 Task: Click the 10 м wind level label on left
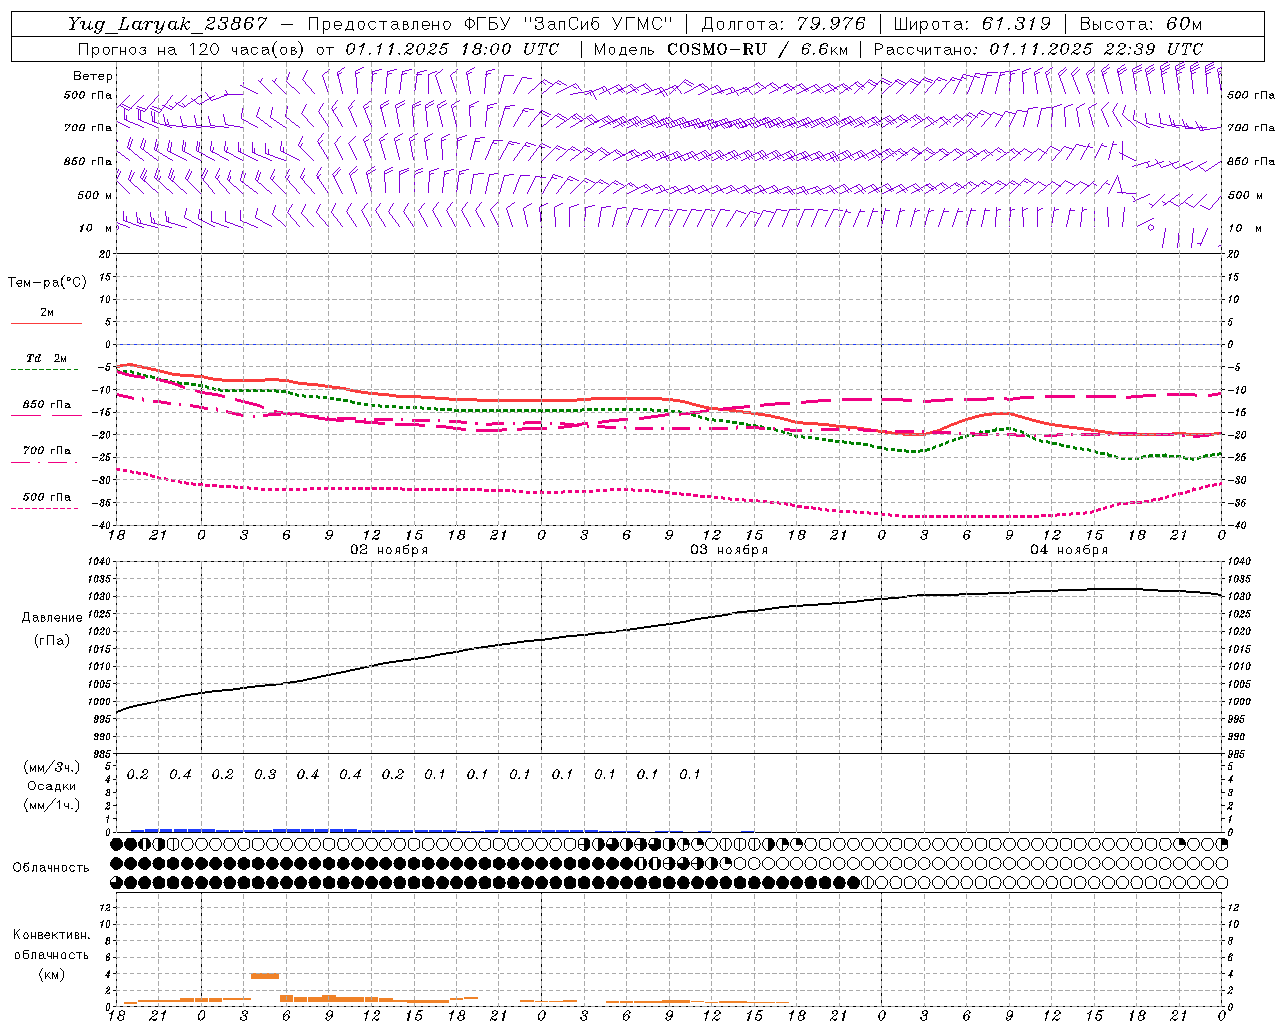pyautogui.click(x=96, y=229)
